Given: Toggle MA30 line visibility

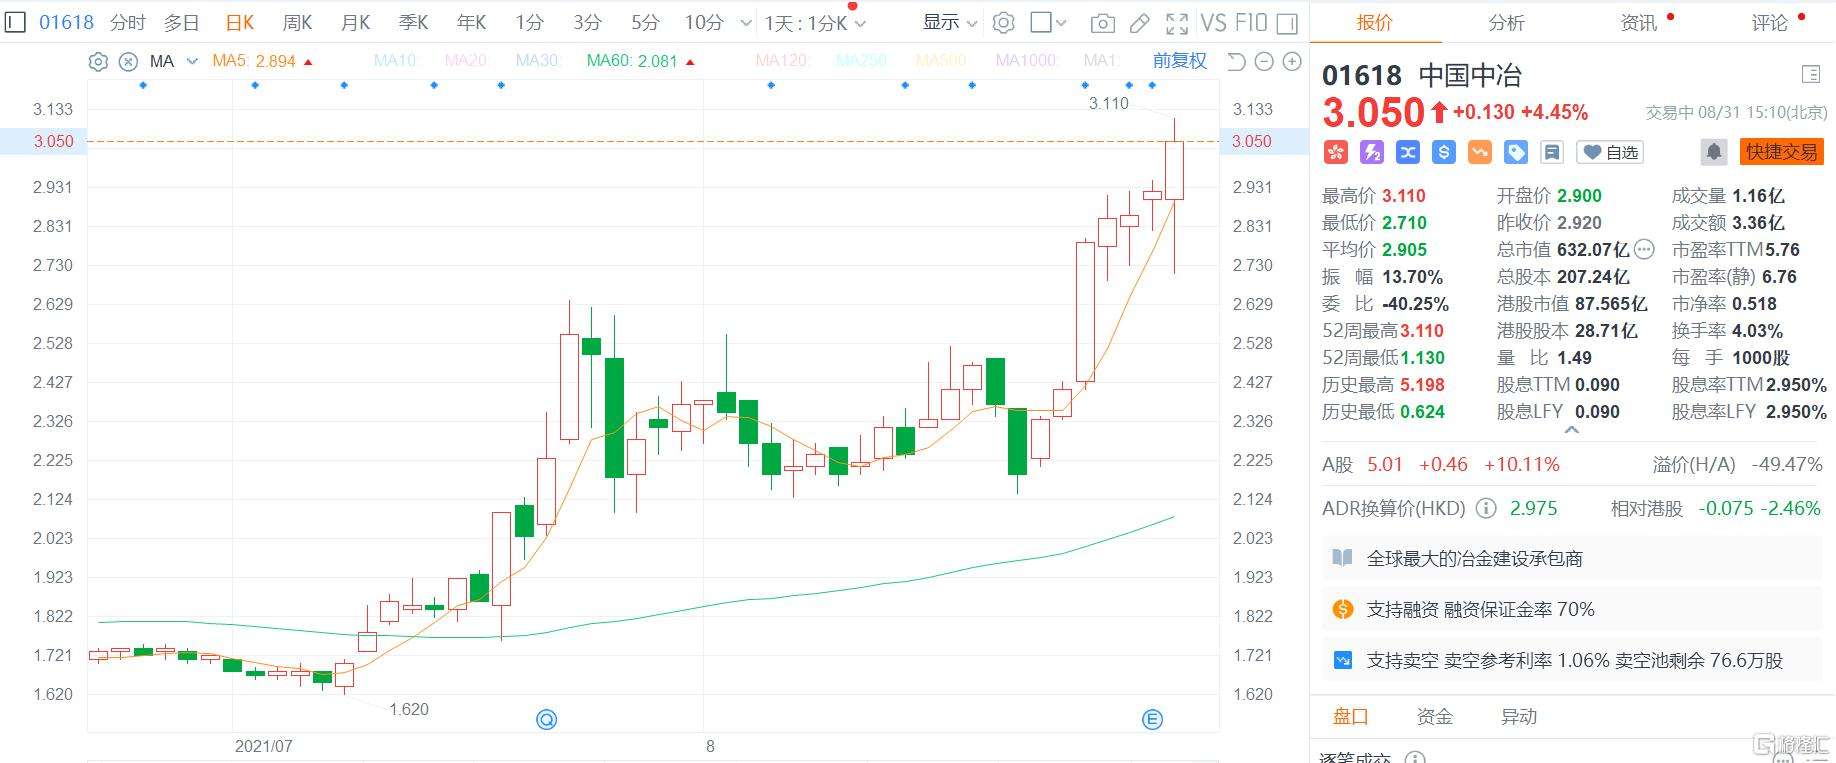Looking at the screenshot, I should [538, 61].
